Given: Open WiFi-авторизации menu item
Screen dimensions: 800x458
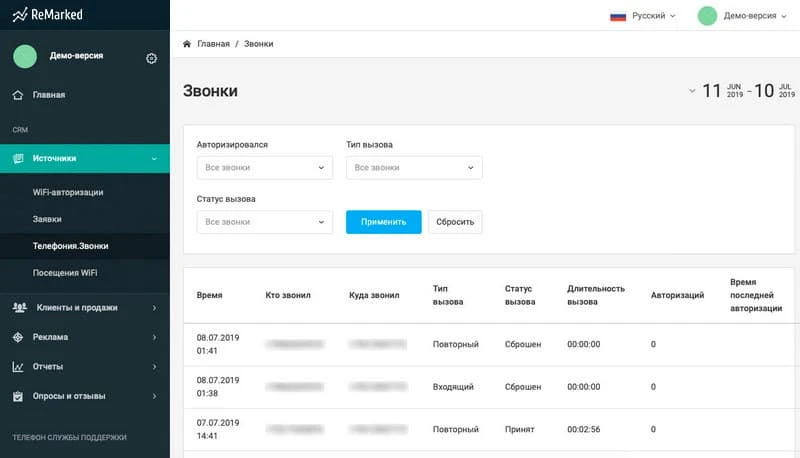Looking at the screenshot, I should [68, 192].
